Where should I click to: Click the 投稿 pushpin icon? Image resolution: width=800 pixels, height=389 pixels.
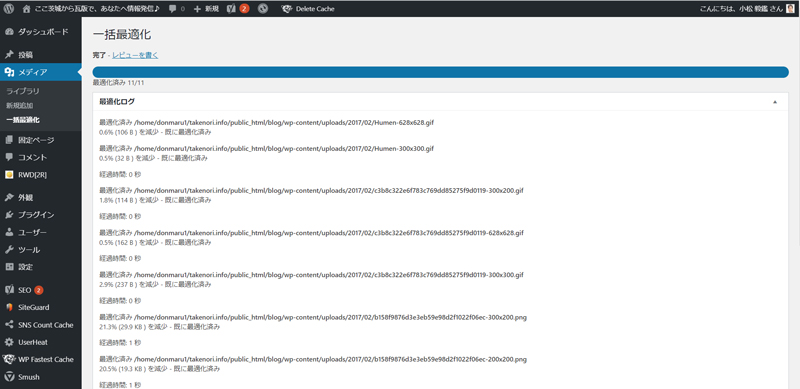[9, 55]
